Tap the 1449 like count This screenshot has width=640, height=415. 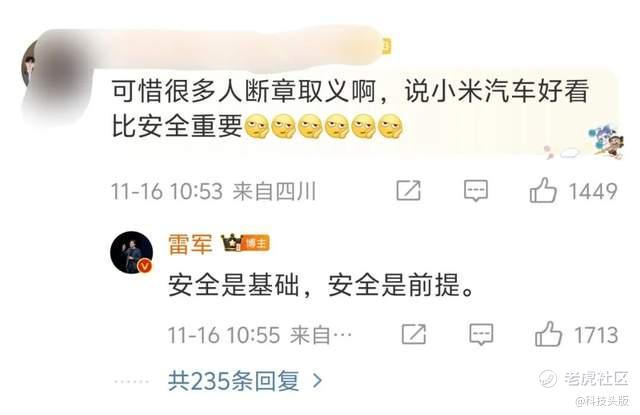tap(593, 191)
